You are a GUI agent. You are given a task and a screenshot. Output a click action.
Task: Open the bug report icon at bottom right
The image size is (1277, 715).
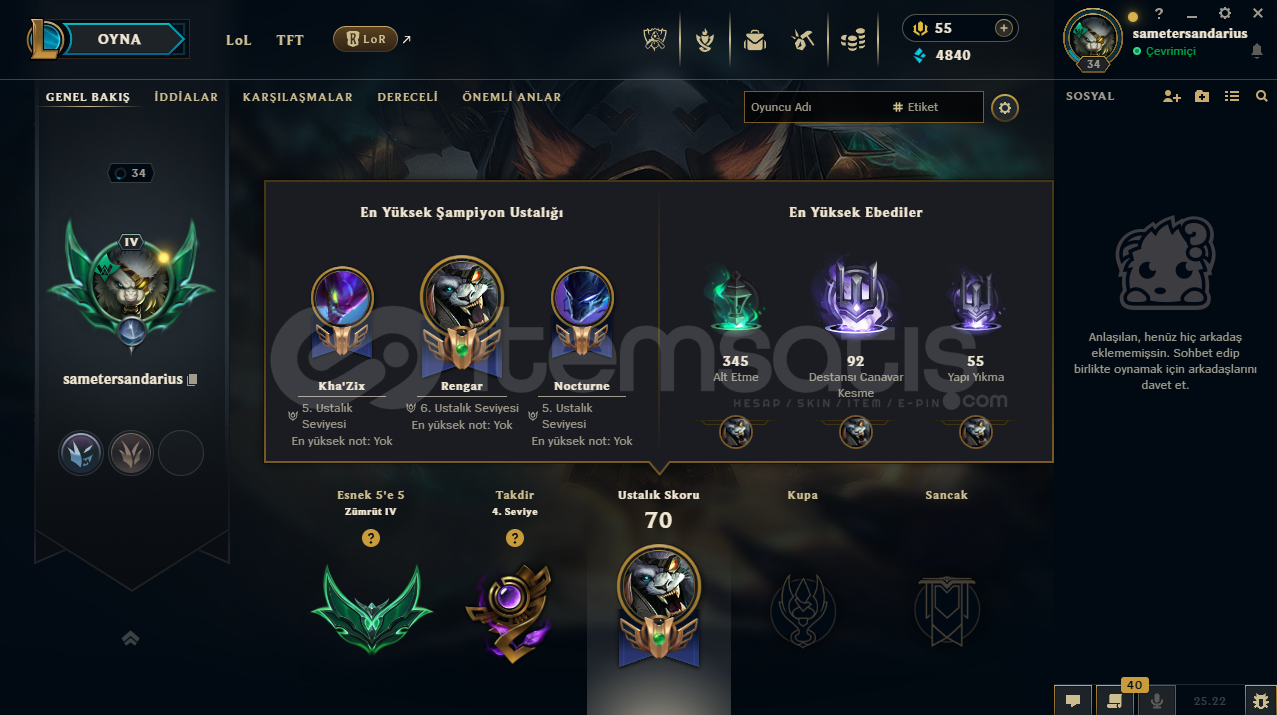(1260, 701)
